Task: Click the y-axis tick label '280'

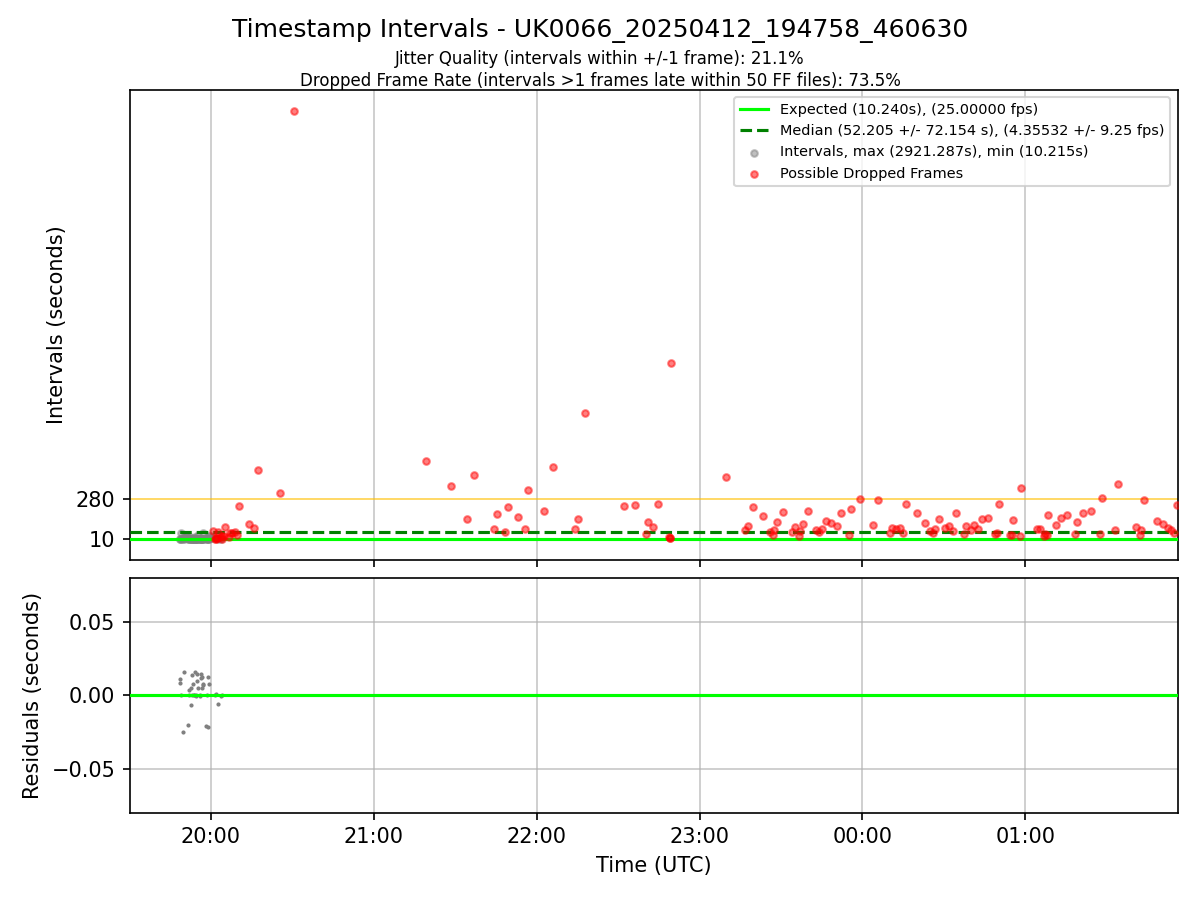Action: click(x=96, y=499)
